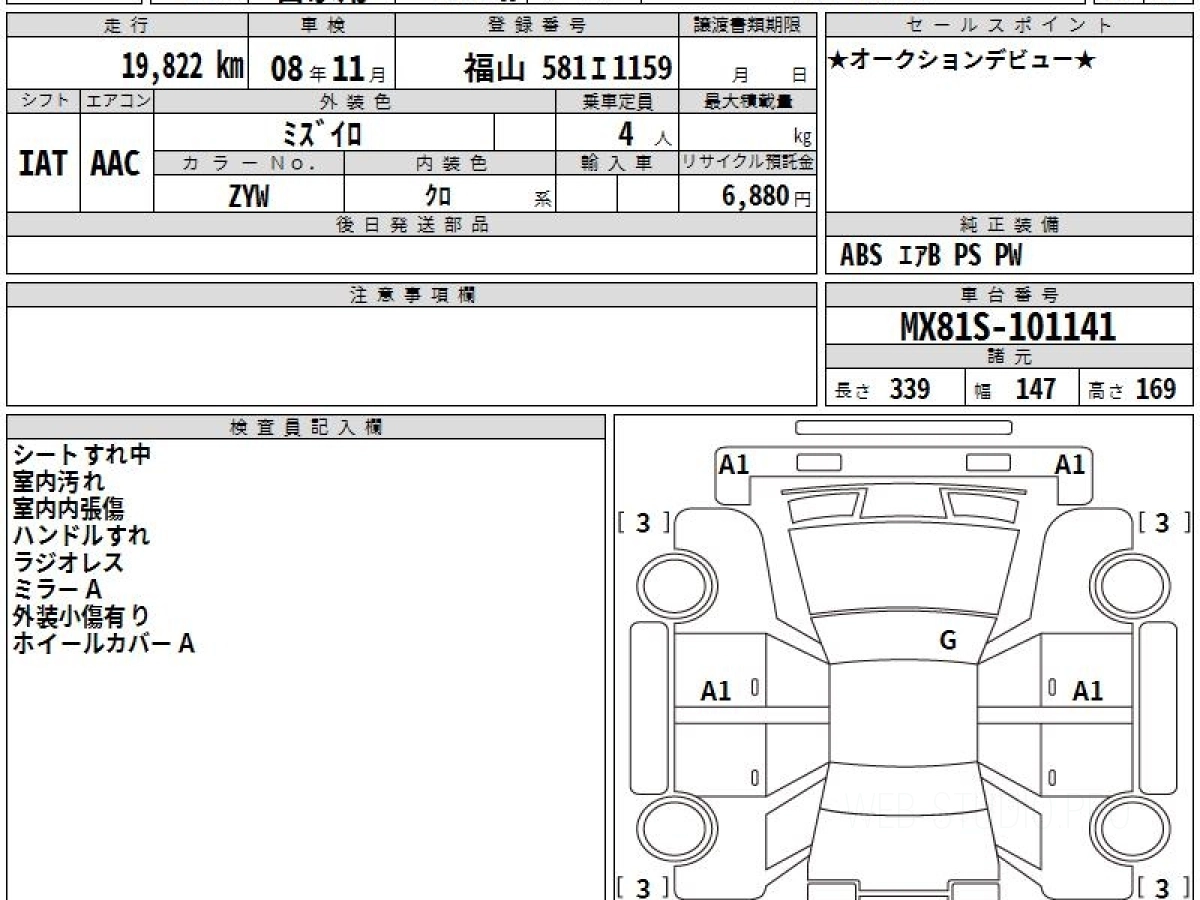This screenshot has width=1200, height=900.
Task: Click the inspector note ミラーA
Action: pyautogui.click(x=57, y=589)
